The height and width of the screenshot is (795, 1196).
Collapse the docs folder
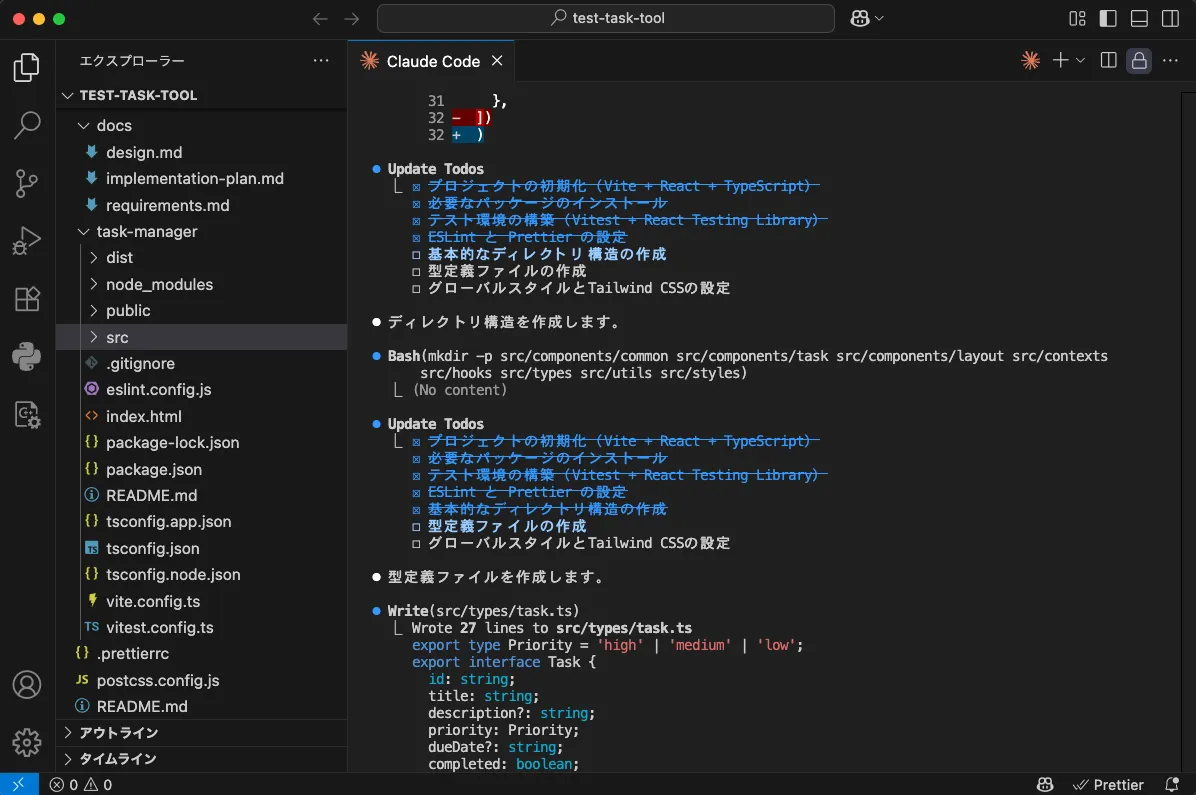[x=114, y=125]
